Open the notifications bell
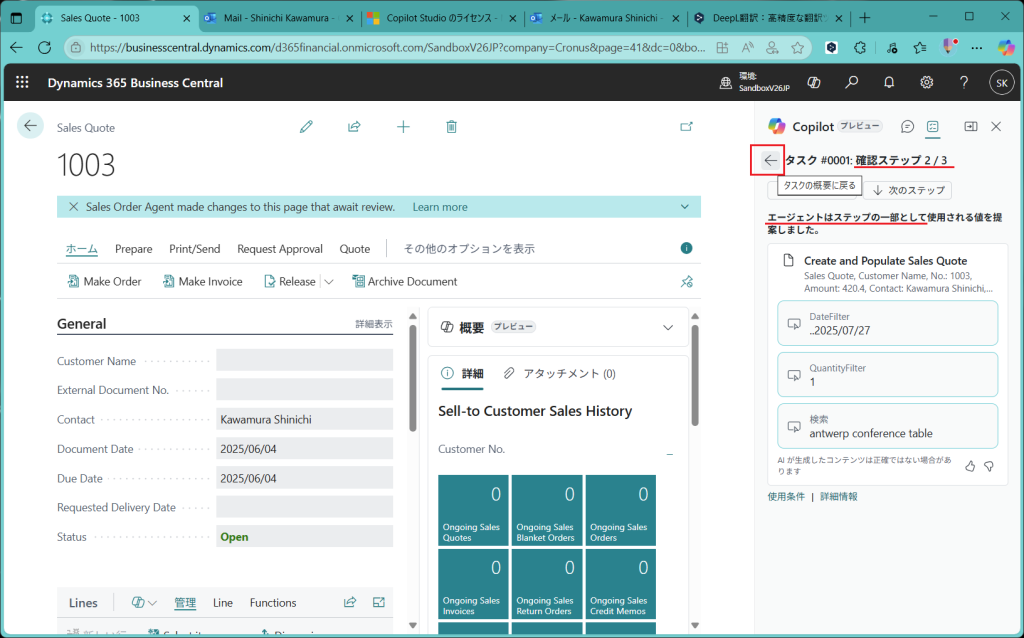This screenshot has width=1024, height=638. point(889,82)
